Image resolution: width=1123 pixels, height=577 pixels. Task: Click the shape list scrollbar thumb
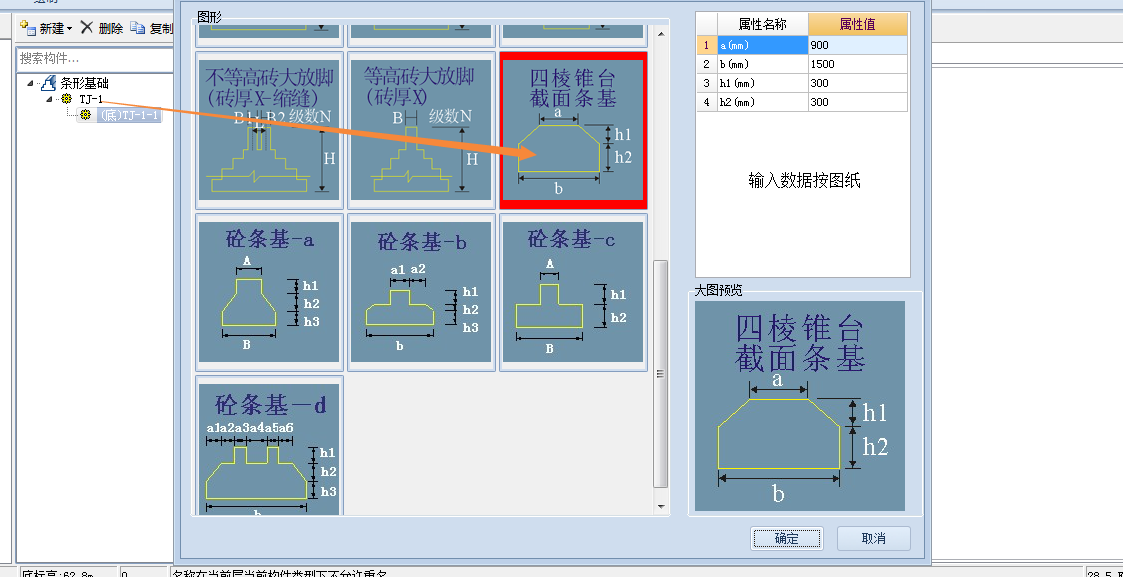[661, 374]
